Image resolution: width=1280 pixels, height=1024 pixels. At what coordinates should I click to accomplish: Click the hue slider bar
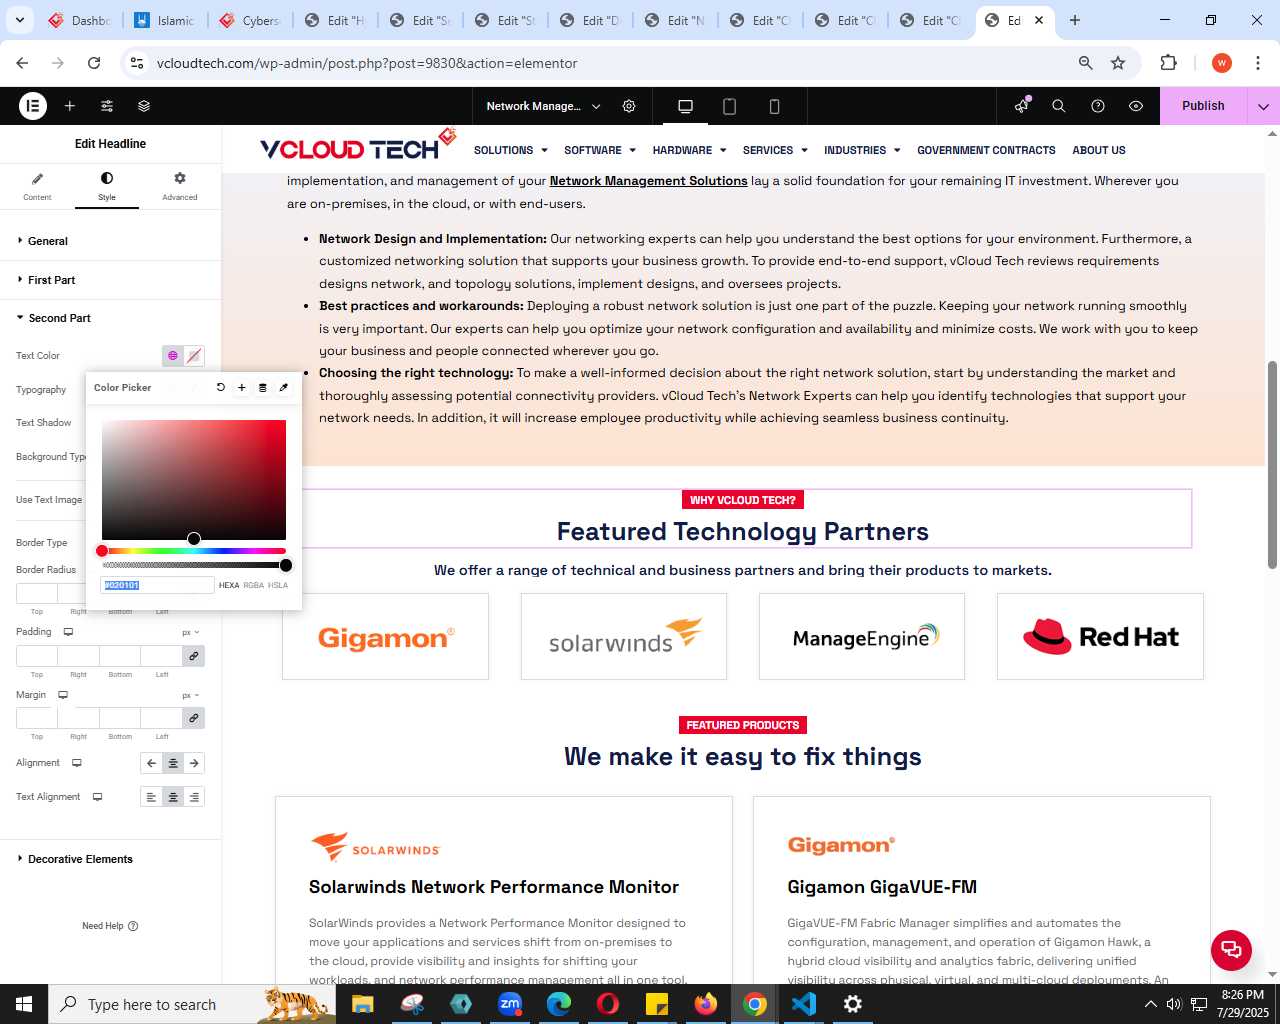coord(194,551)
